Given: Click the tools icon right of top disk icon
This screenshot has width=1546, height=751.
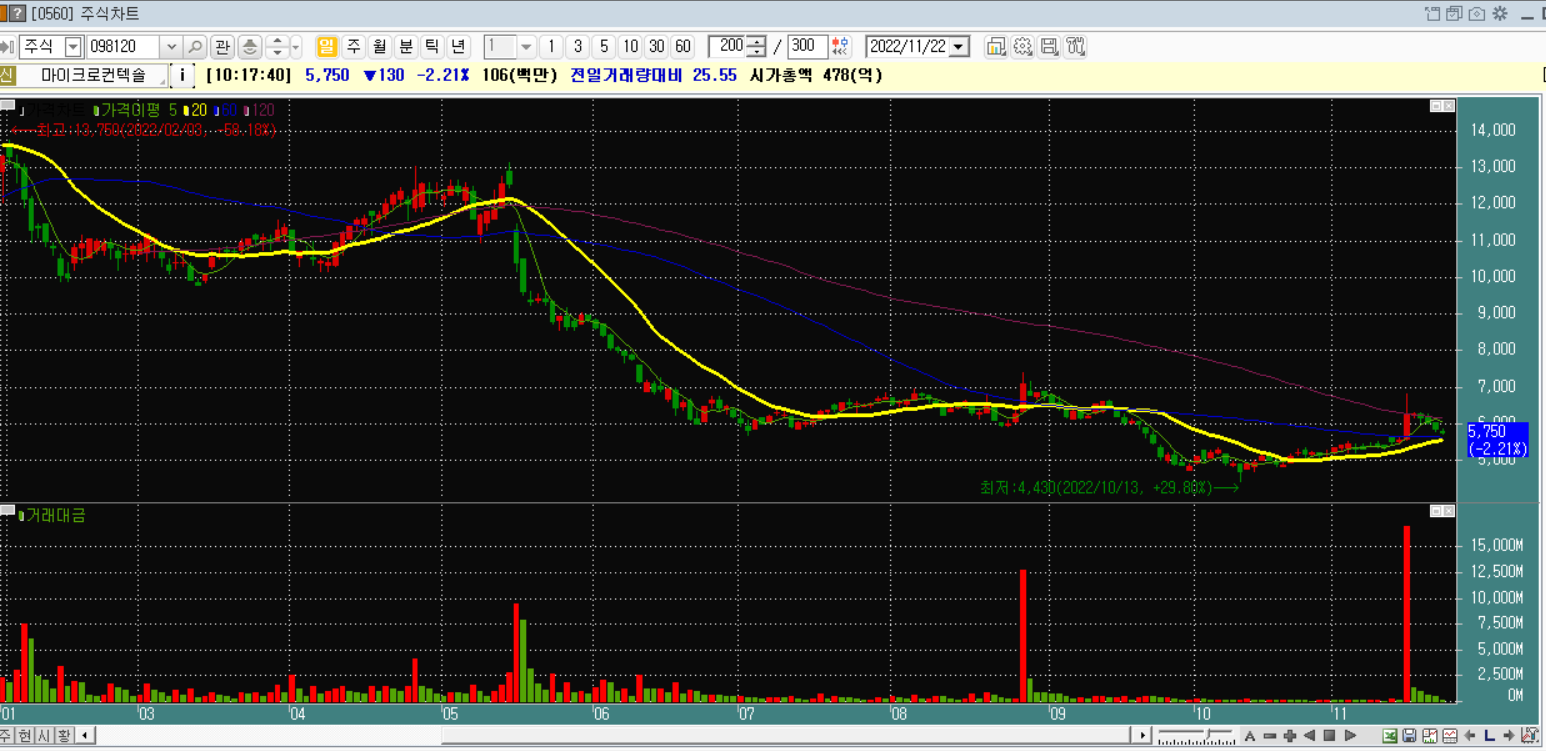Looking at the screenshot, I should [x=1076, y=46].
